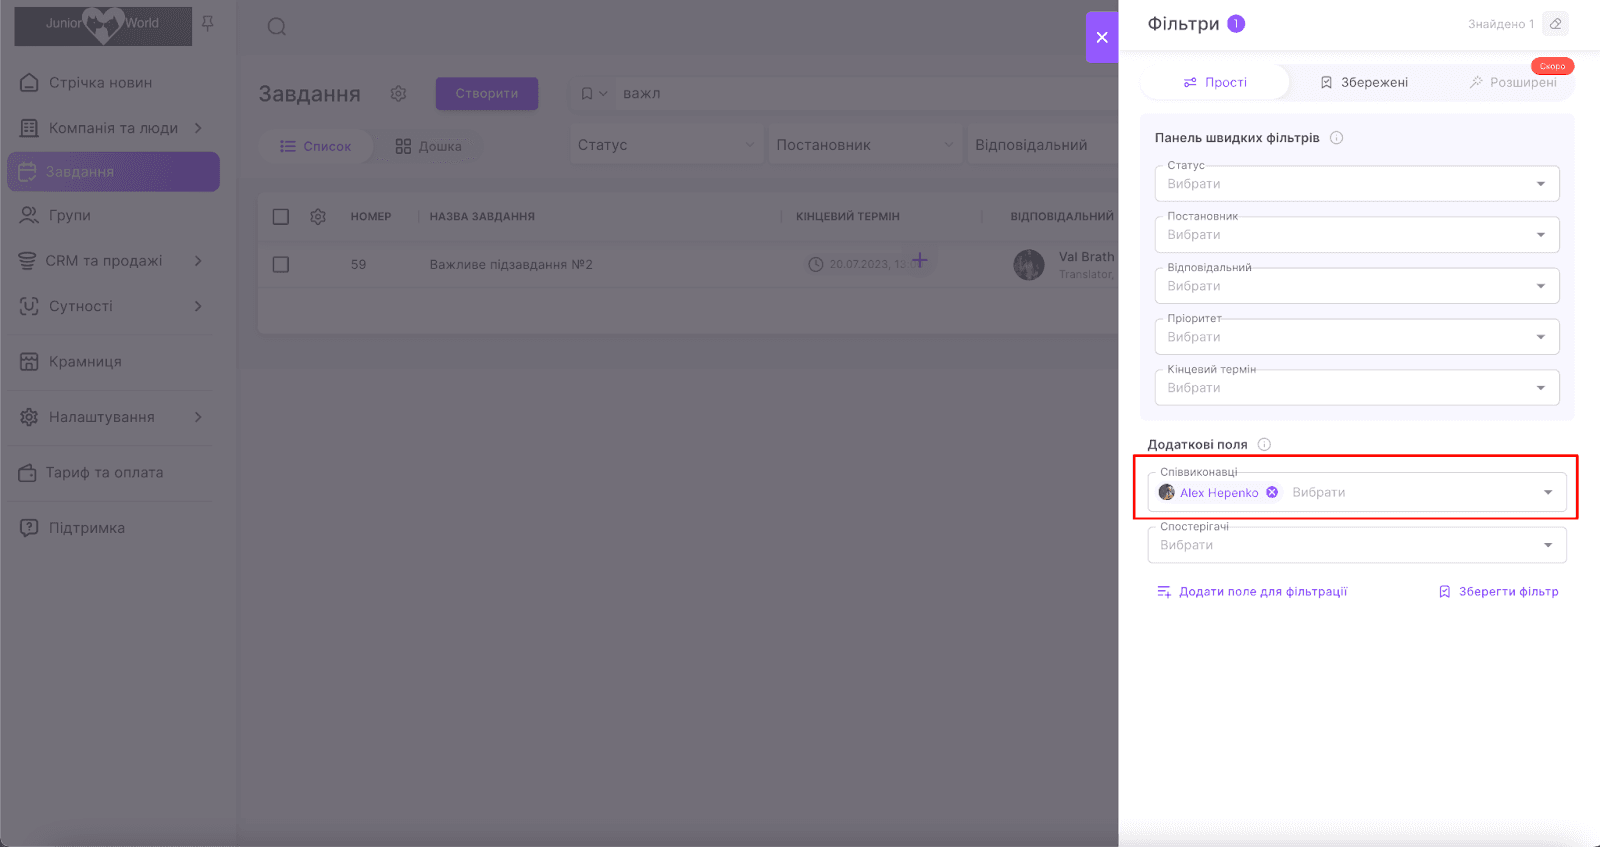Open Сутності in the sidebar
Image resolution: width=1600 pixels, height=847 pixels.
(80, 306)
